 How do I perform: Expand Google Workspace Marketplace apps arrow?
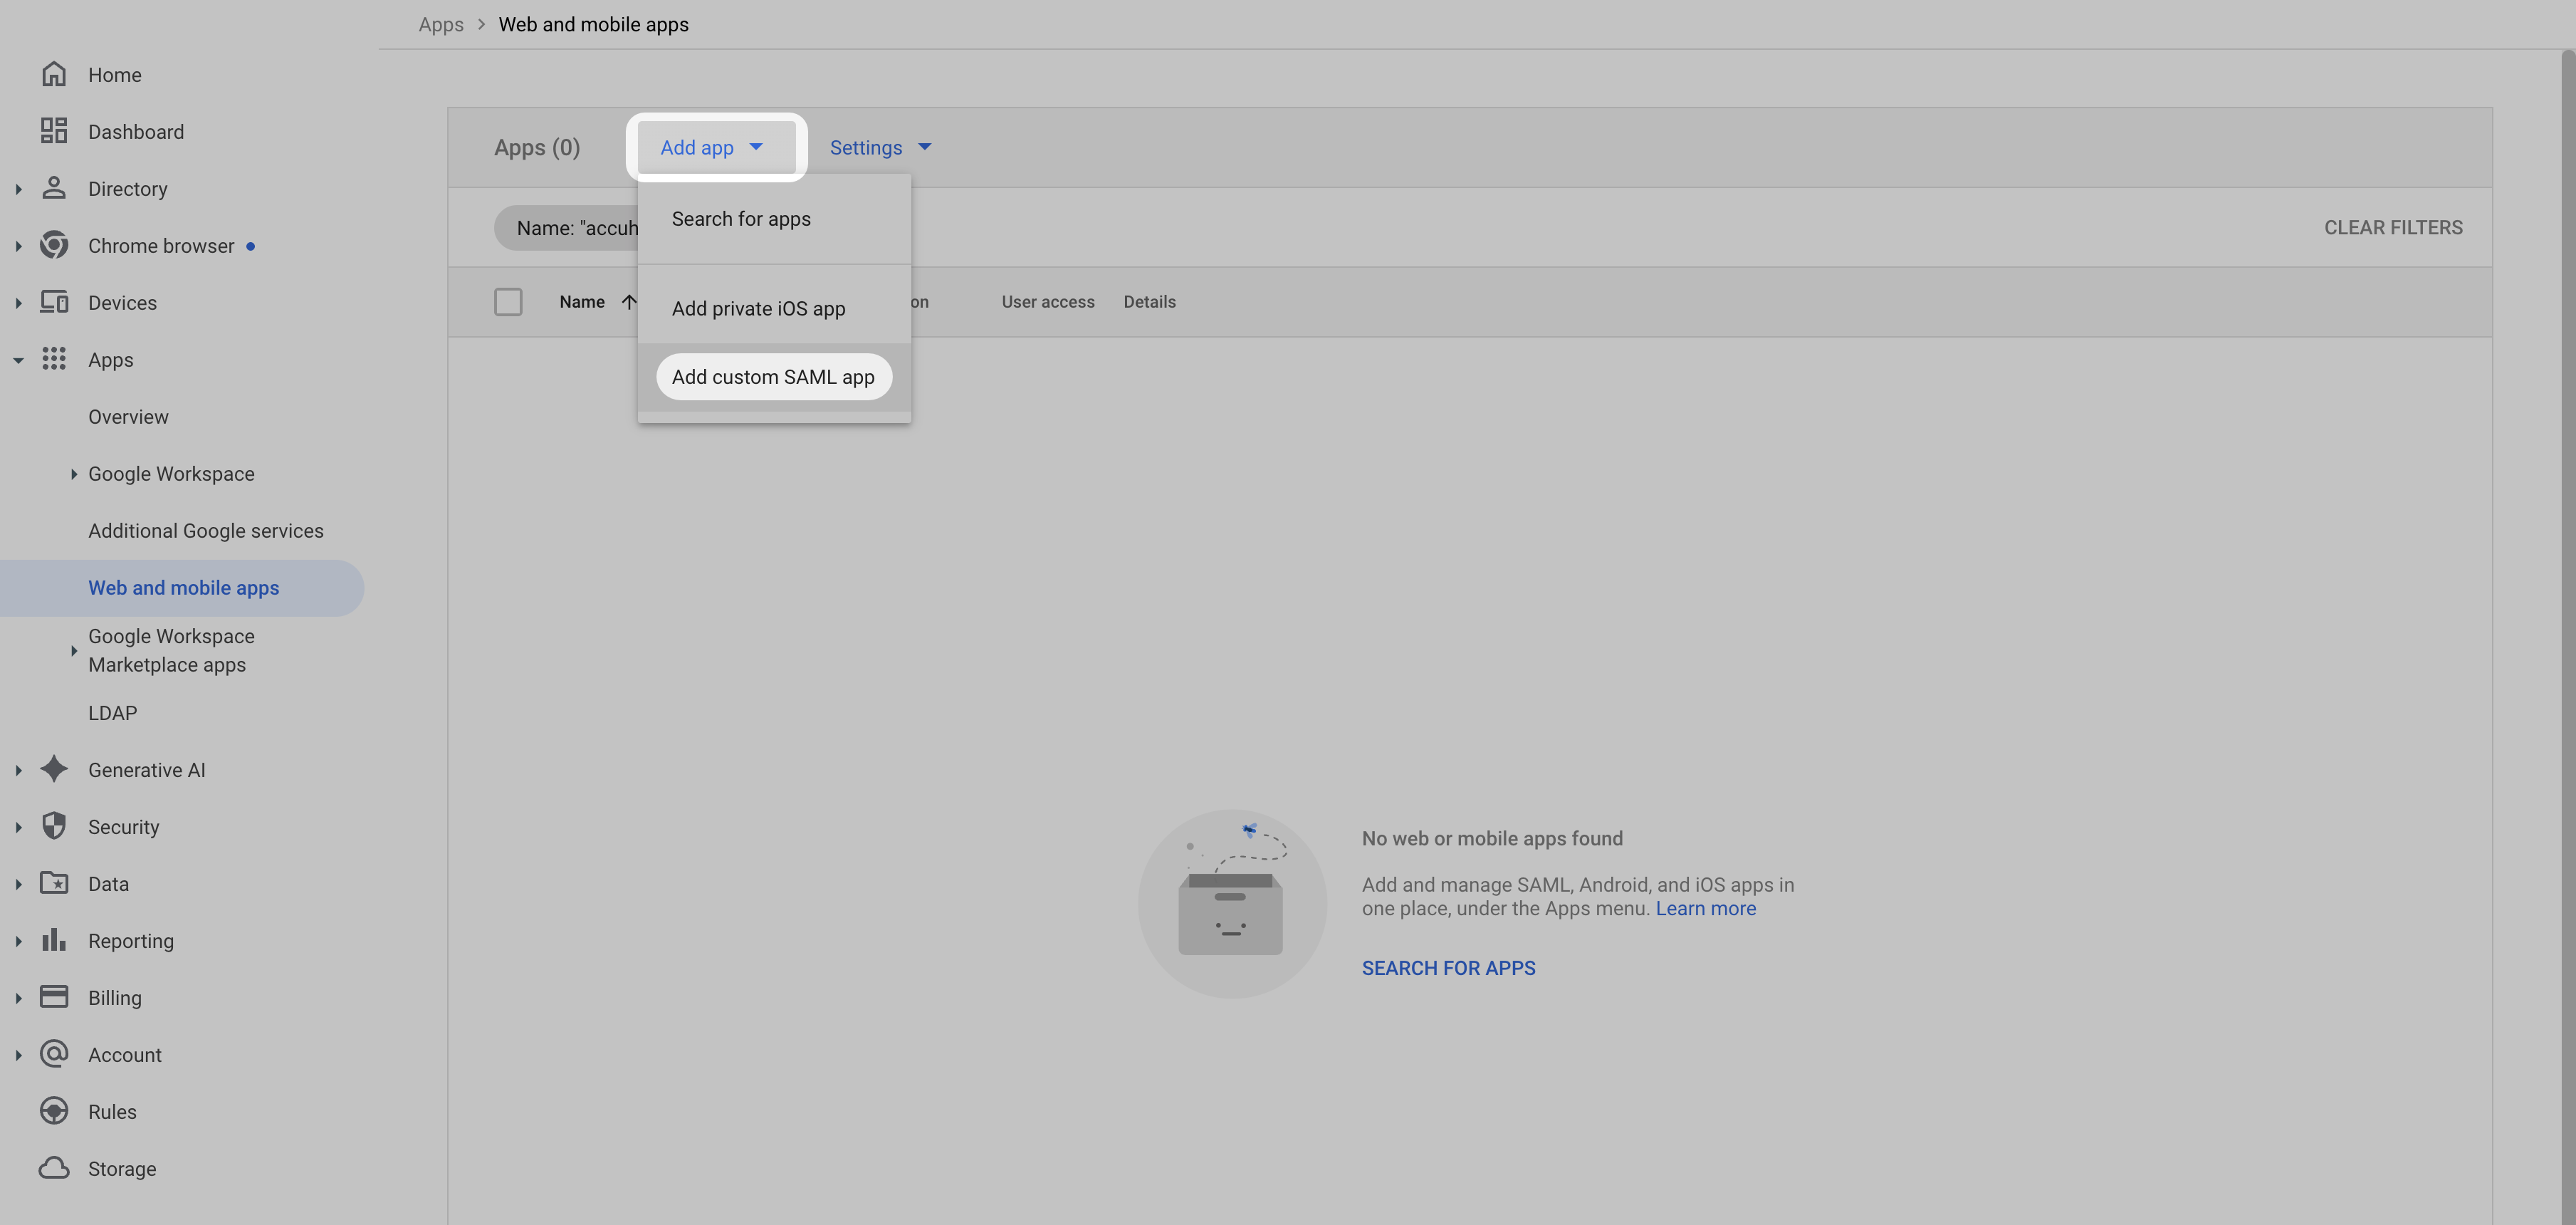73,650
